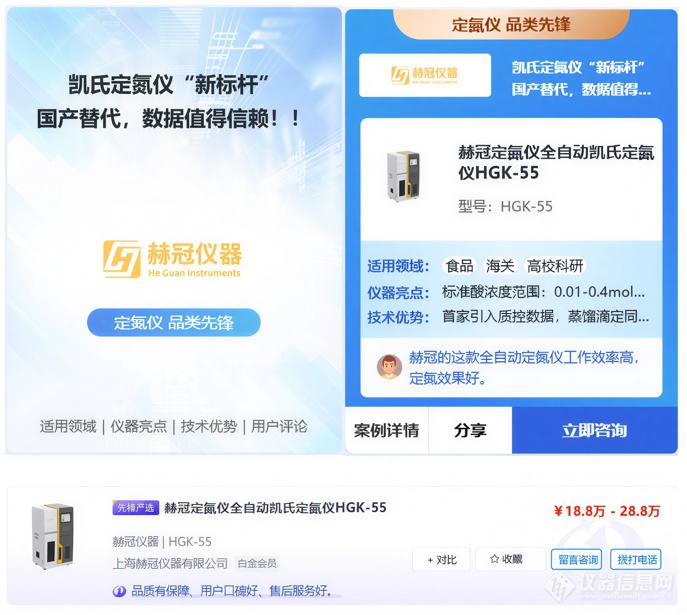Screen dimensions: 687x615
Task: Click the 技术优势 advantage row
Action: click(x=508, y=316)
